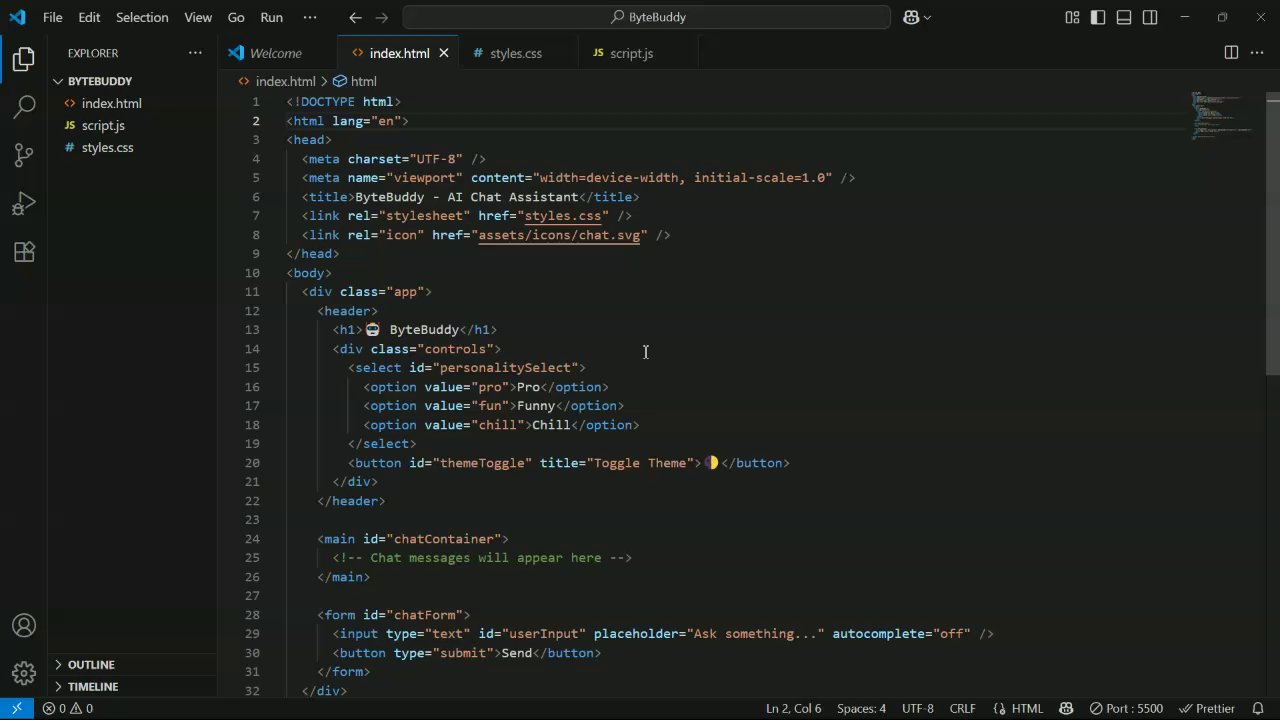1280x720 pixels.
Task: Click Port: 5500 Live Server item
Action: tap(1126, 708)
